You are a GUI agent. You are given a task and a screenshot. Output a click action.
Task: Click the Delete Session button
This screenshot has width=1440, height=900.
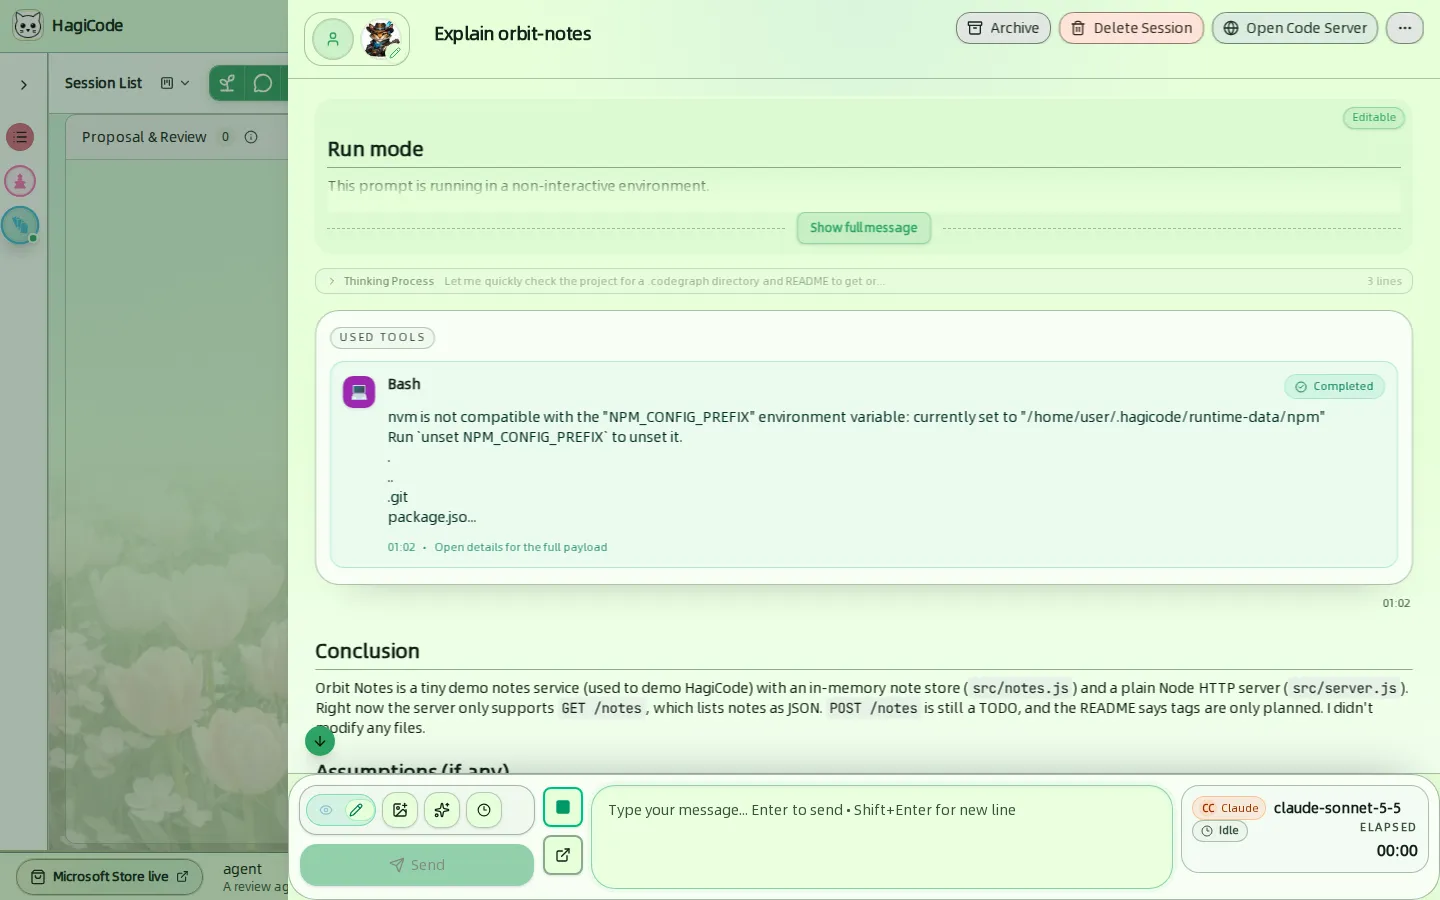(1131, 28)
